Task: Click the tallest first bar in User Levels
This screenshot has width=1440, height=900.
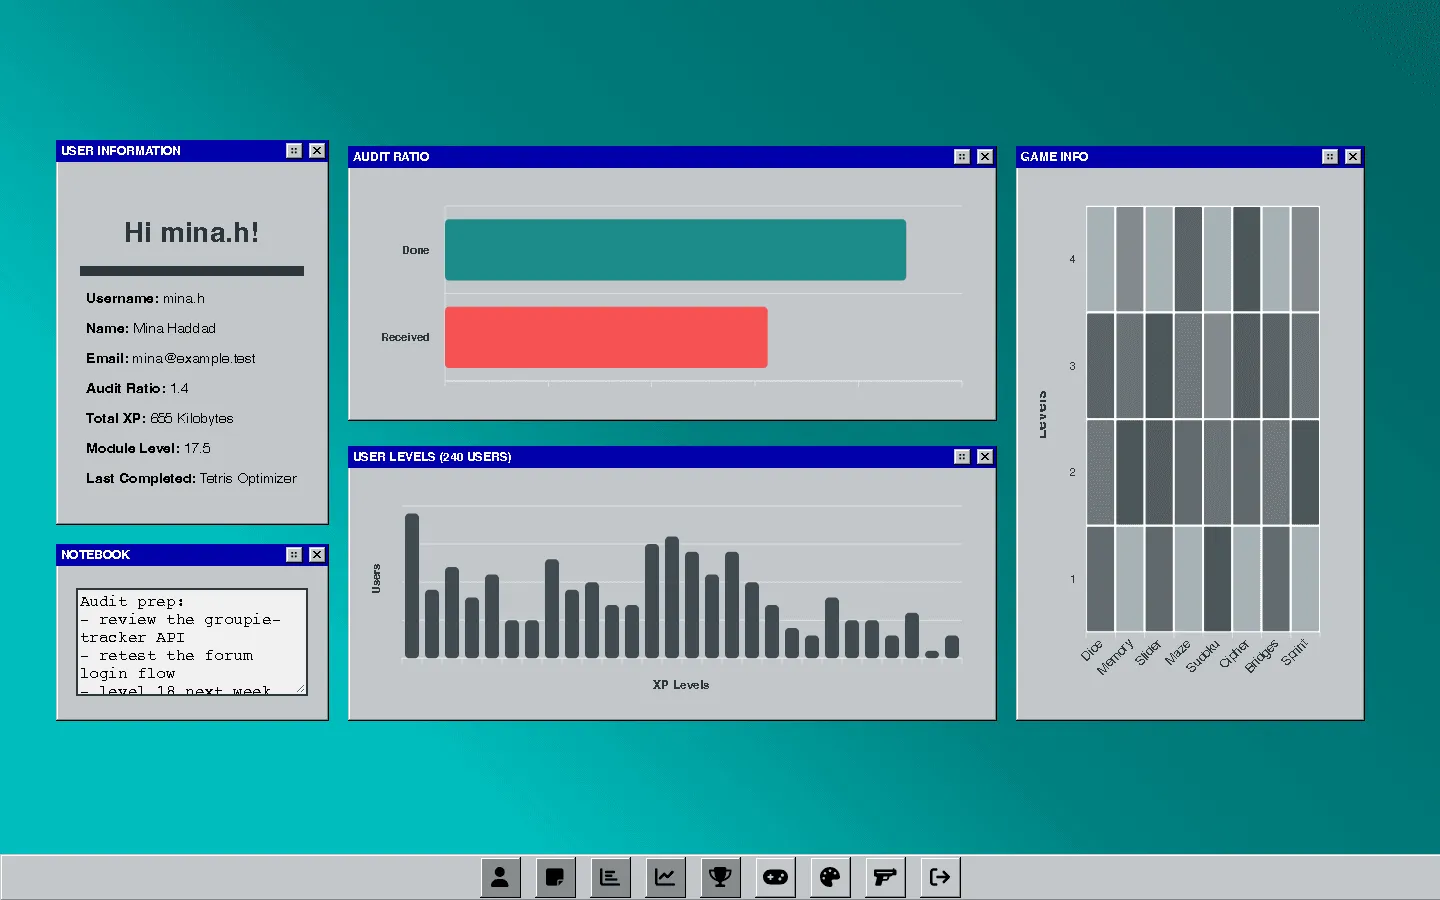Action: (x=412, y=585)
